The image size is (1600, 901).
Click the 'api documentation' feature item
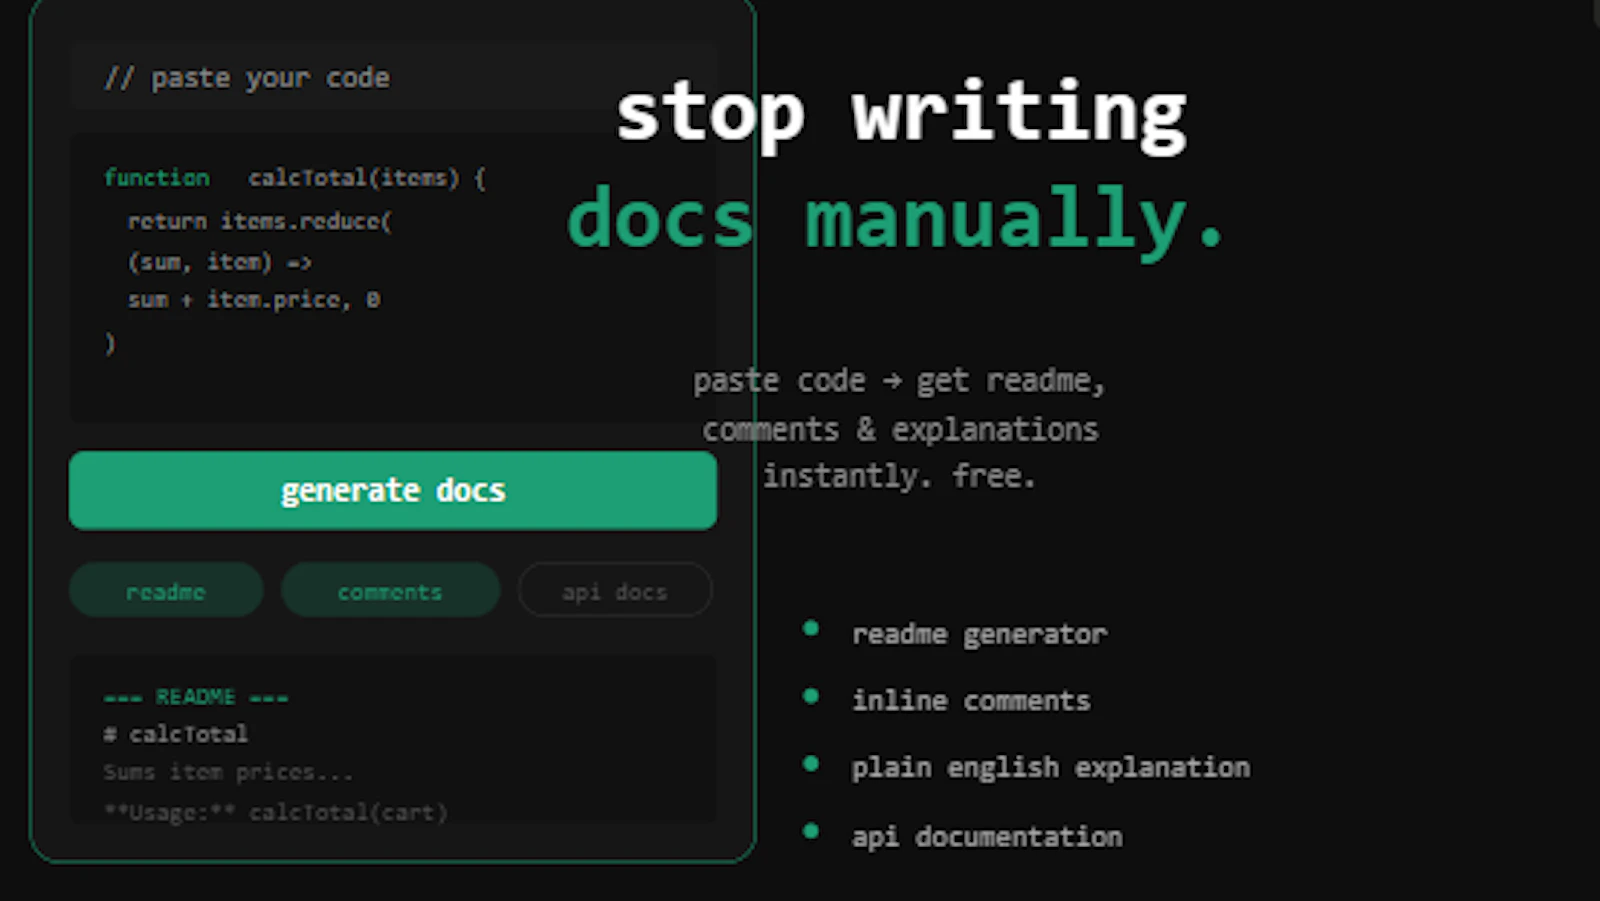[x=987, y=836]
